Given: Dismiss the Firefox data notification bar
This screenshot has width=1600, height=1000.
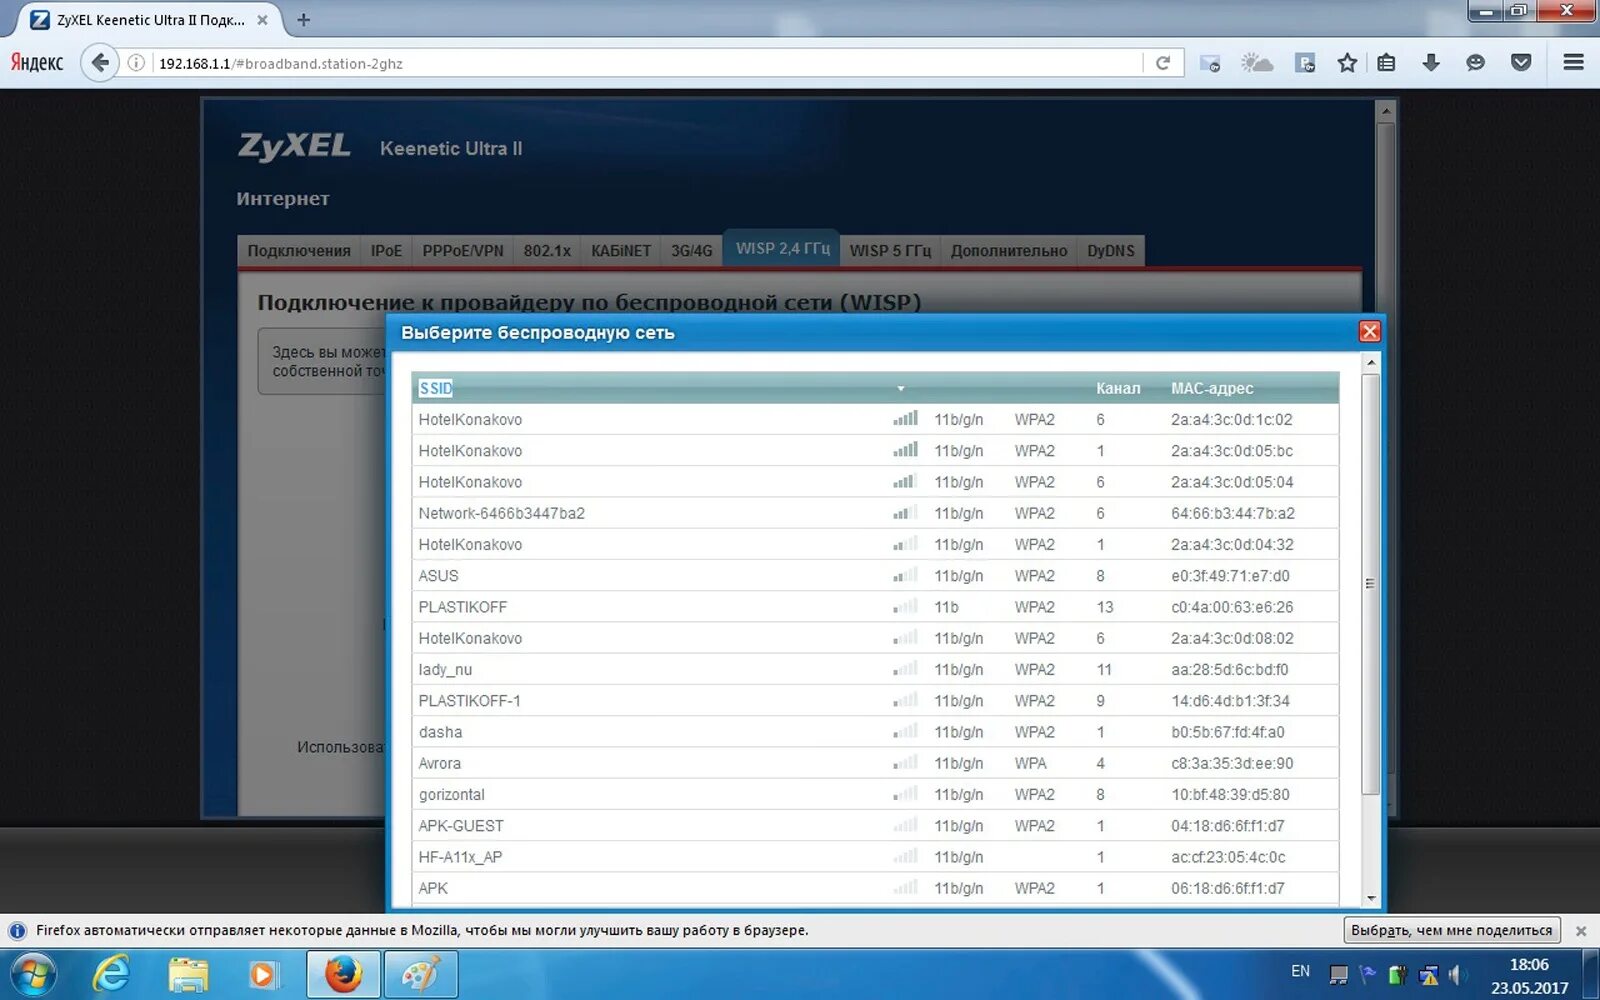Looking at the screenshot, I should (x=1581, y=931).
